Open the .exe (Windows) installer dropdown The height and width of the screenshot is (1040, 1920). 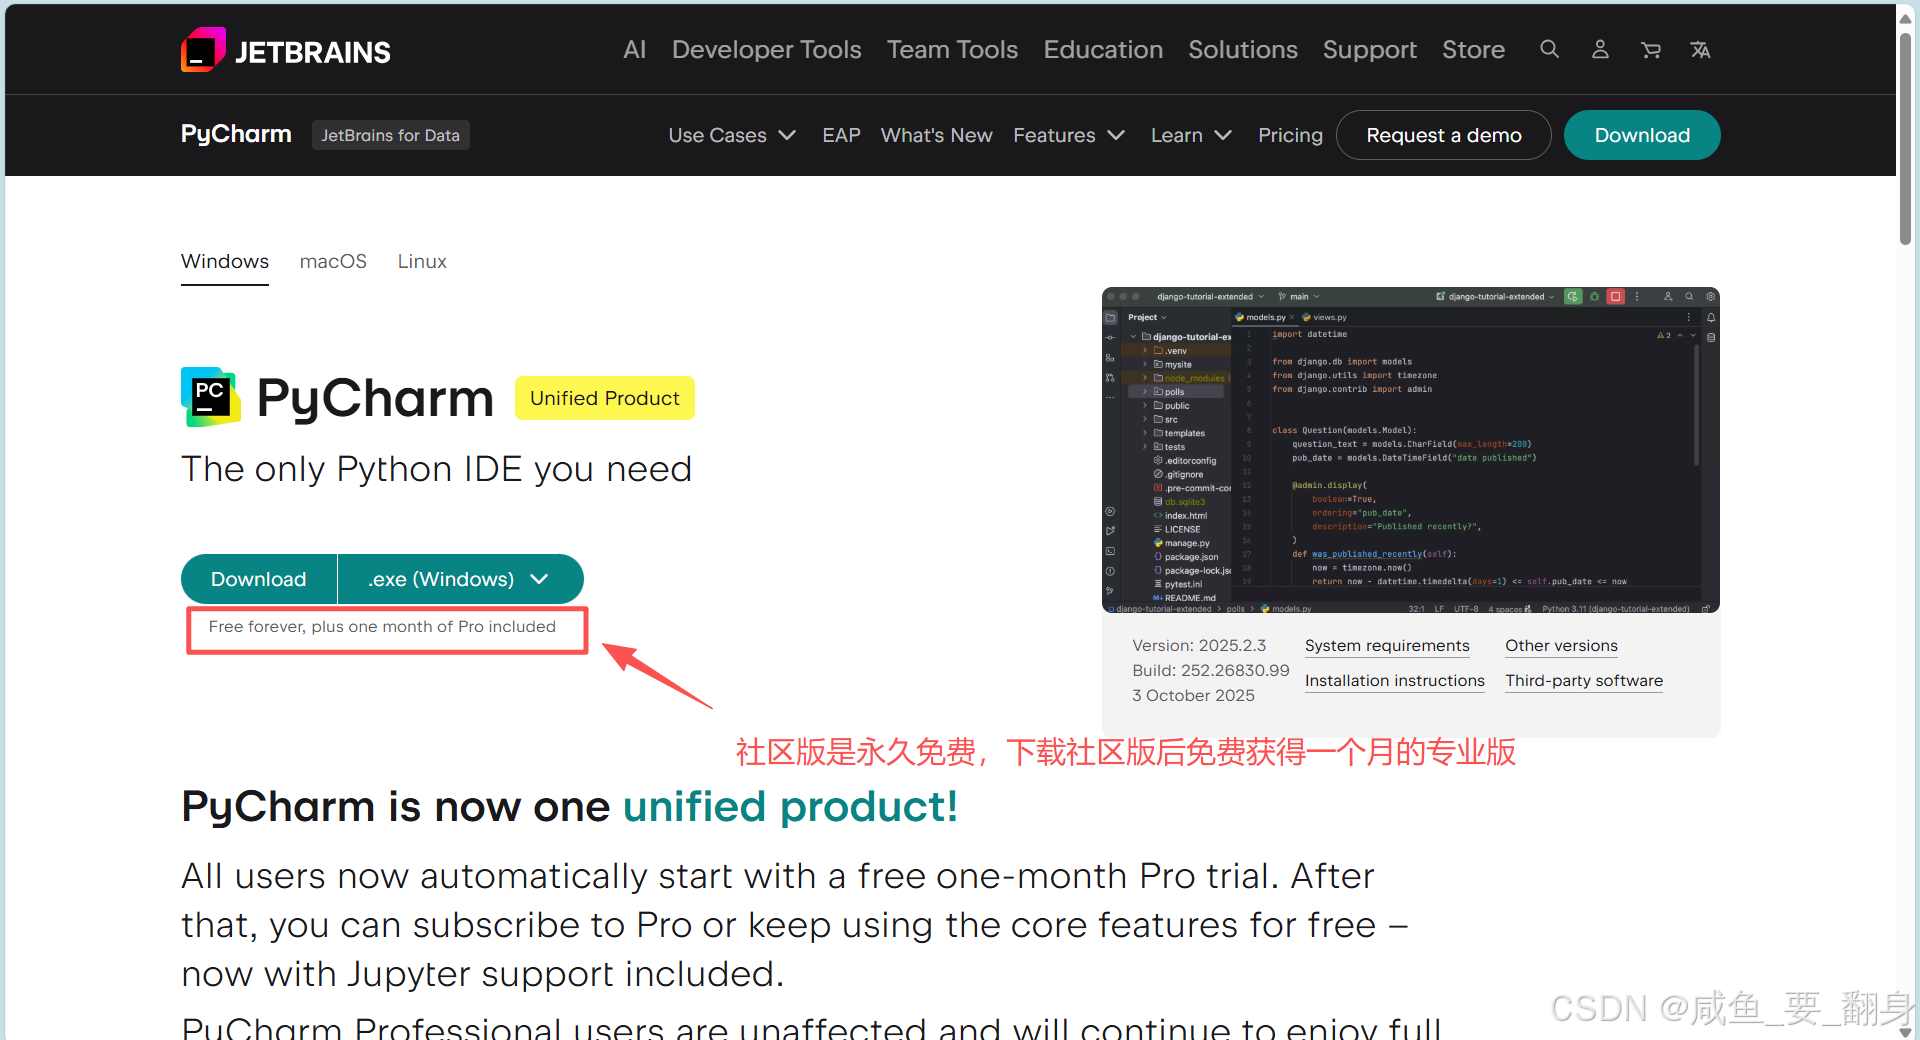coord(460,579)
